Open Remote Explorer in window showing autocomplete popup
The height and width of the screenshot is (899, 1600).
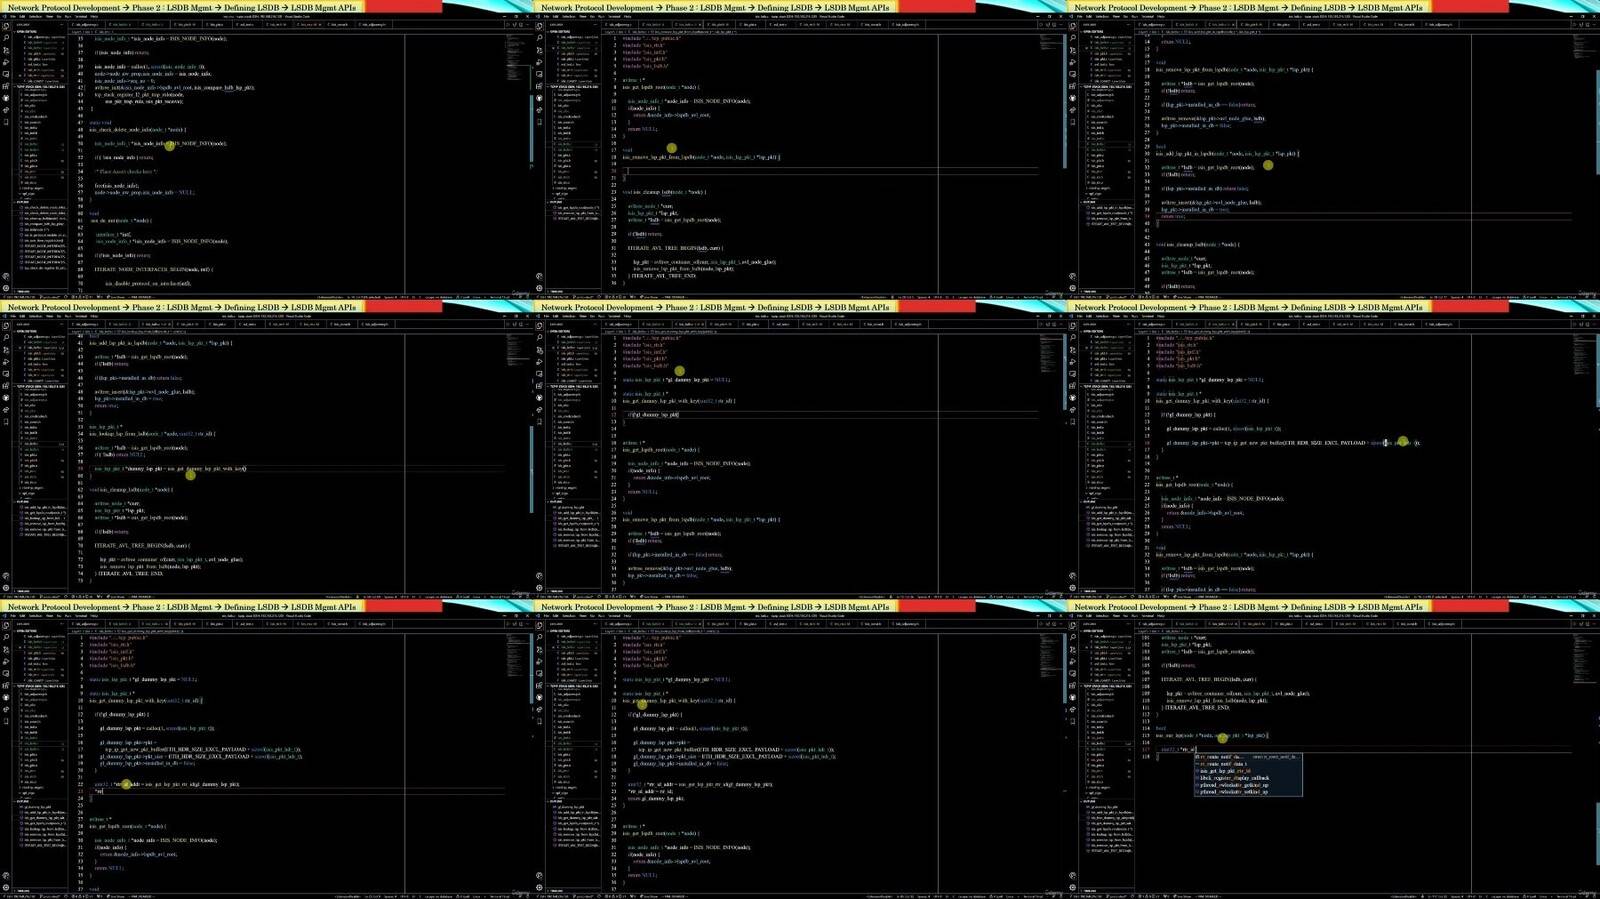coord(1073,674)
